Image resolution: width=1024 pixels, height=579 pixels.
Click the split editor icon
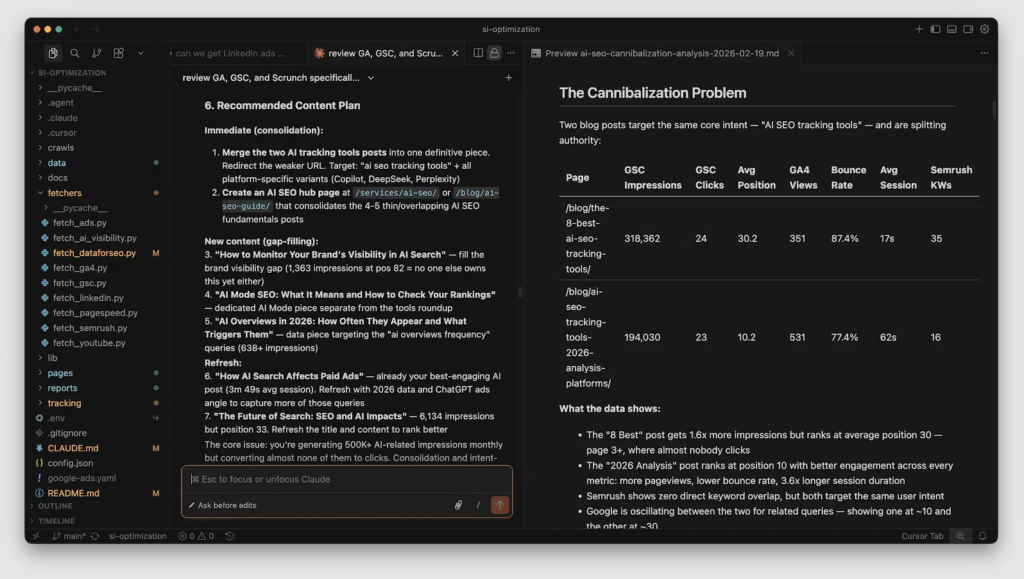point(478,53)
